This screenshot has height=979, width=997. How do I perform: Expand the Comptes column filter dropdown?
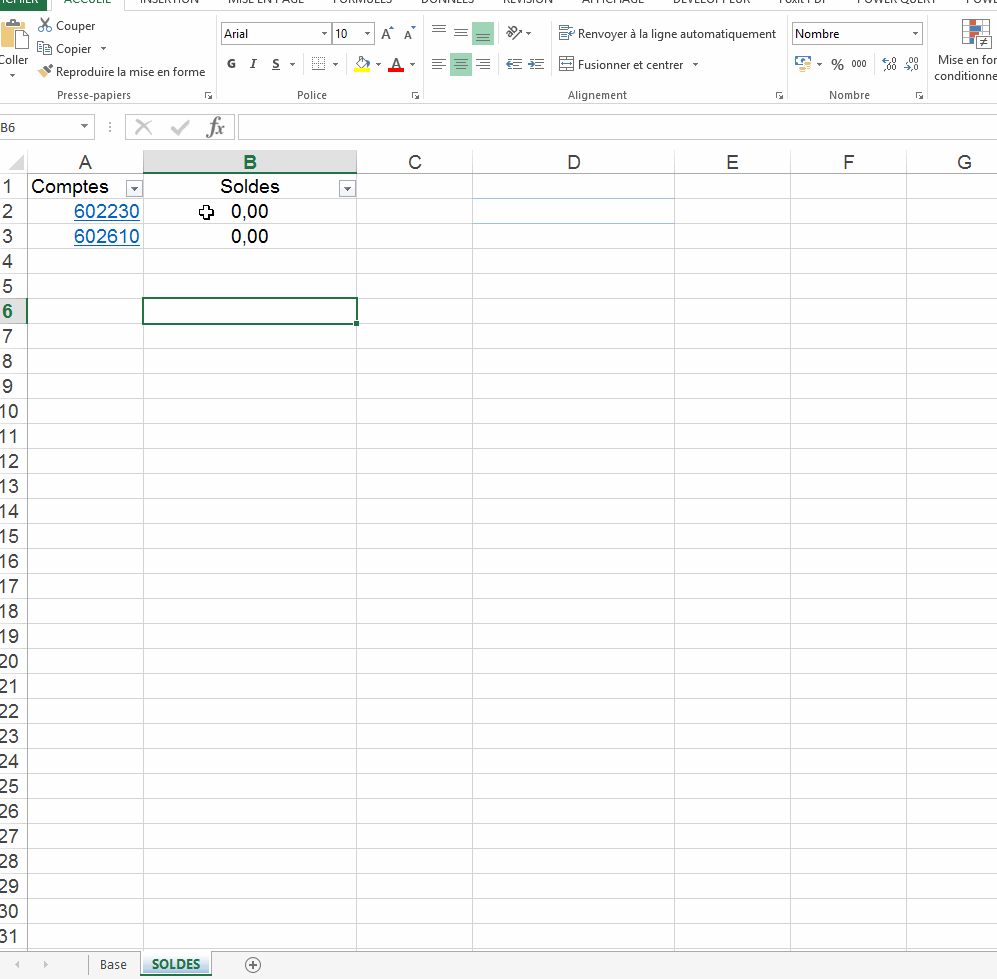134,189
